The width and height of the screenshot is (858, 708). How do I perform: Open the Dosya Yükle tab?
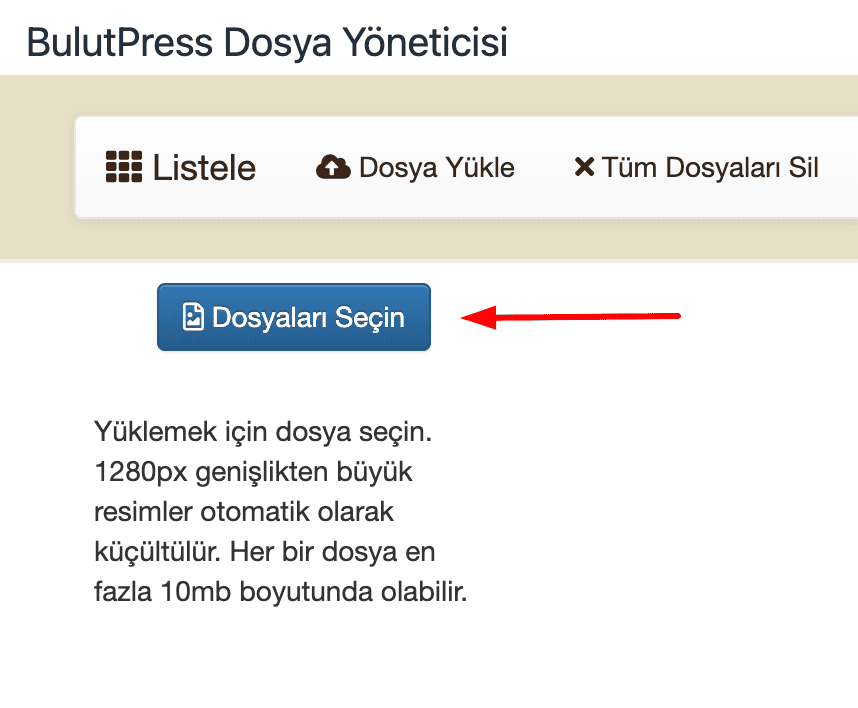point(415,167)
